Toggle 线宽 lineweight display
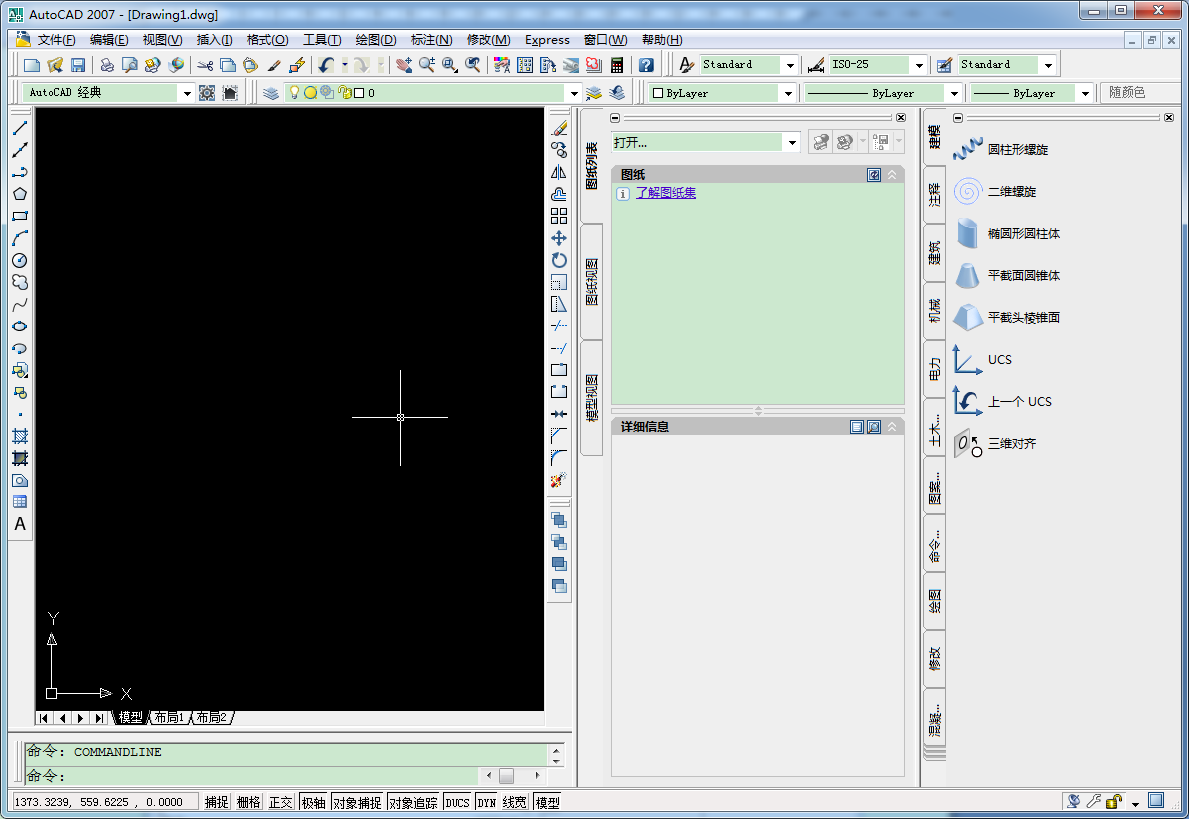1189x819 pixels. tap(515, 802)
